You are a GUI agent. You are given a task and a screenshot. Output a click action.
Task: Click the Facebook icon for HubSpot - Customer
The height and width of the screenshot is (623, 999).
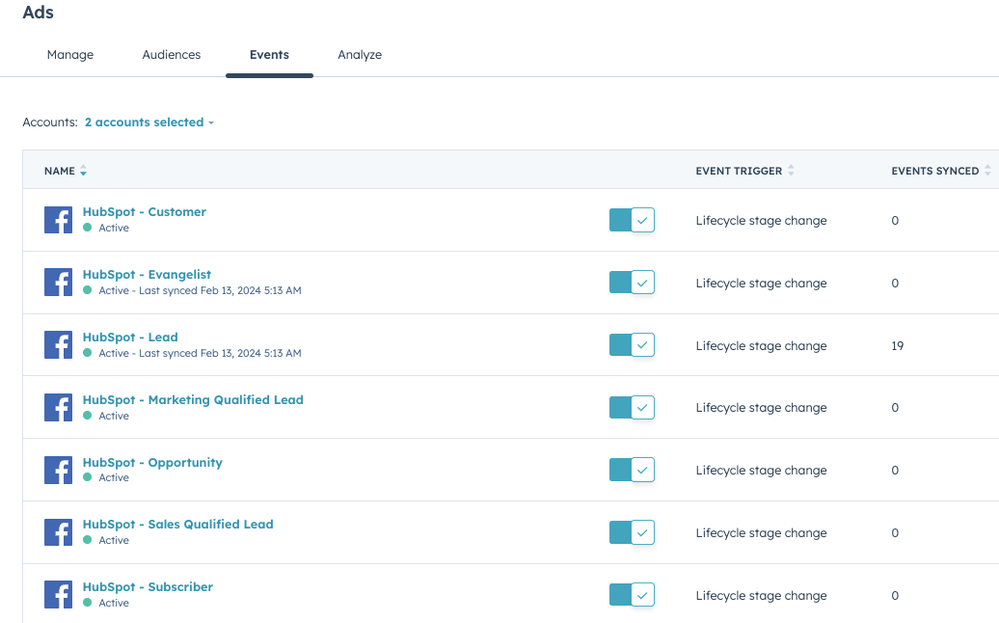click(58, 220)
